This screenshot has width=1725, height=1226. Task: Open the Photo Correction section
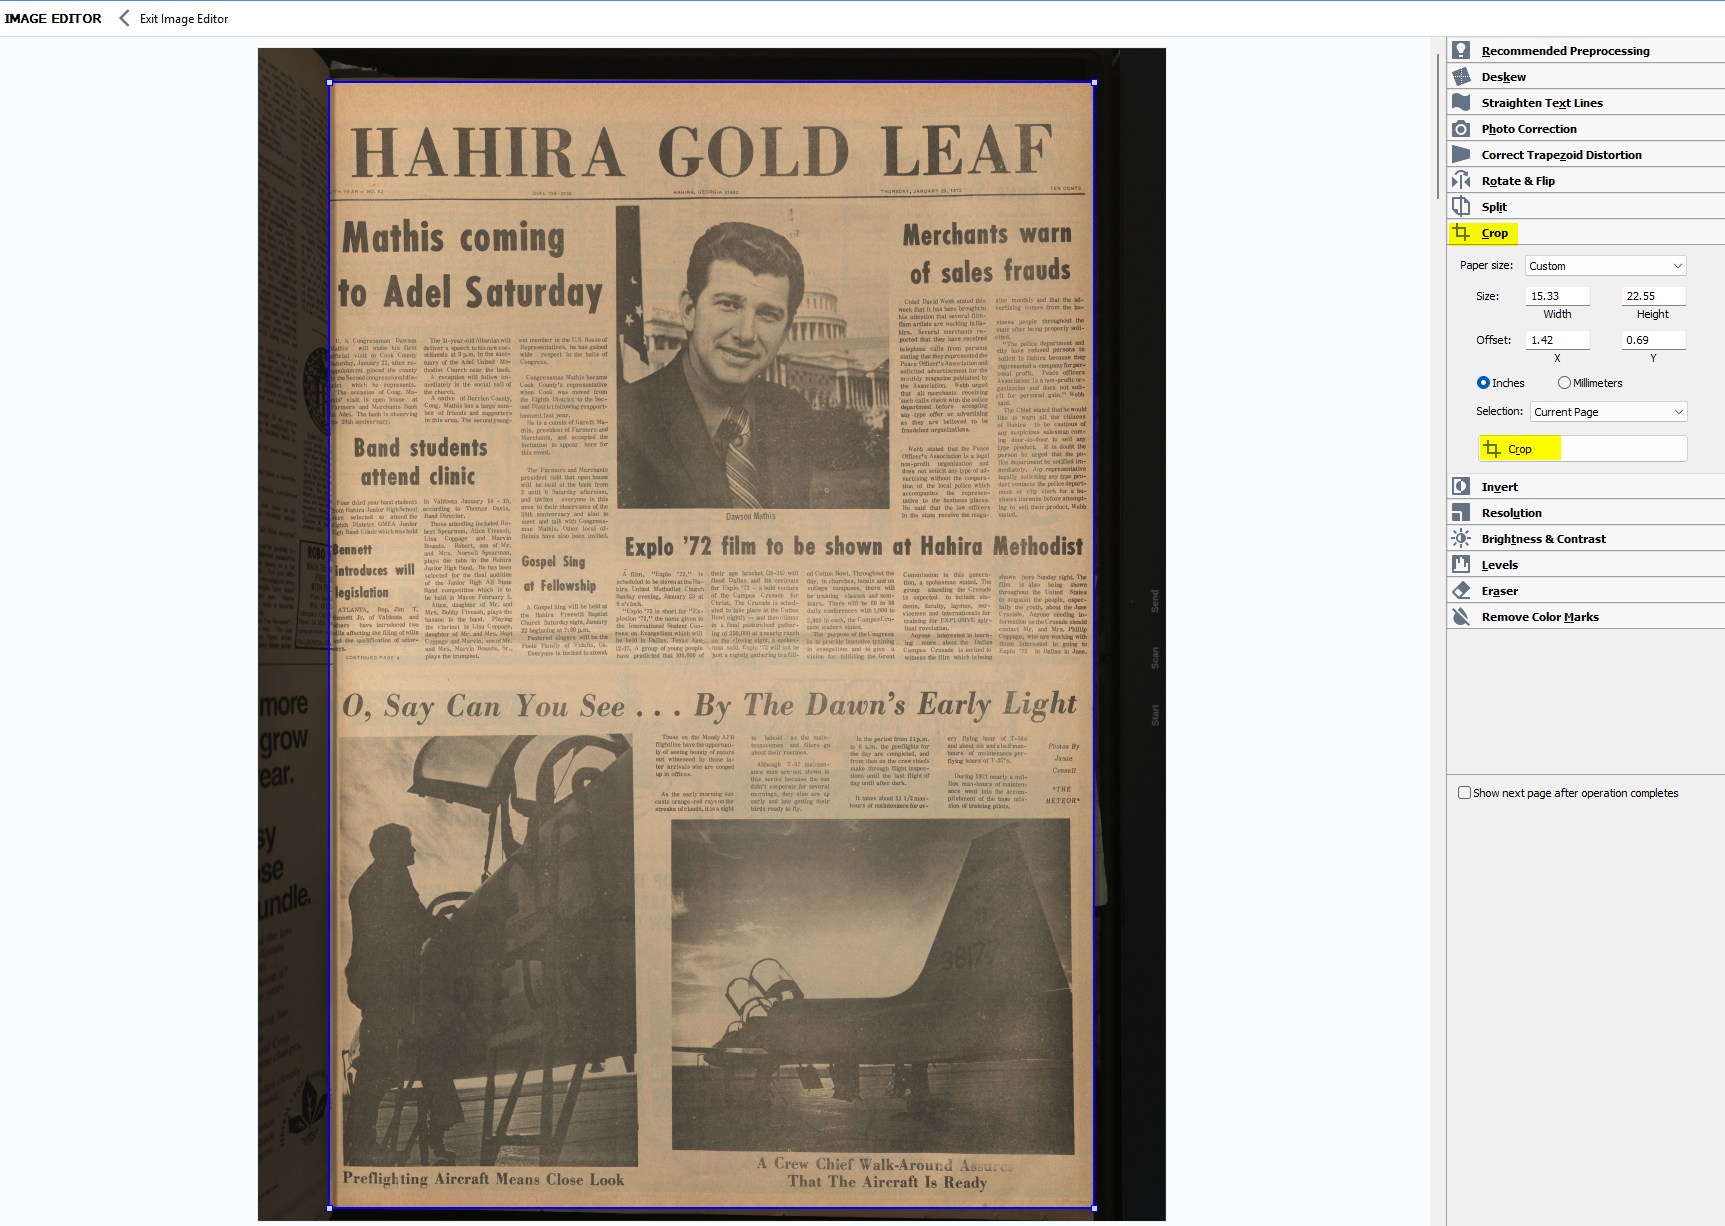pos(1529,129)
